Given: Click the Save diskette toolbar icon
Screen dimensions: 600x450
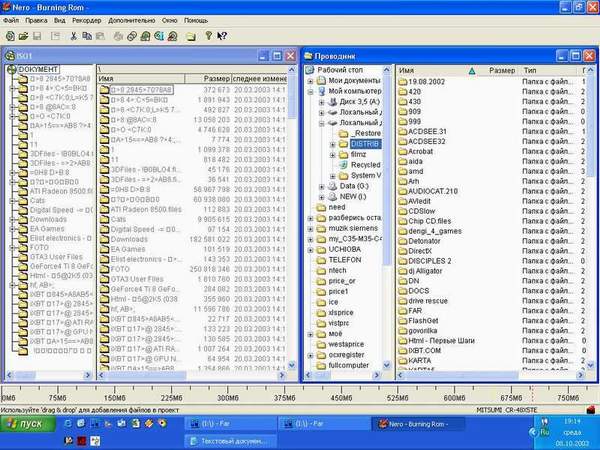Looking at the screenshot, I should [x=38, y=35].
